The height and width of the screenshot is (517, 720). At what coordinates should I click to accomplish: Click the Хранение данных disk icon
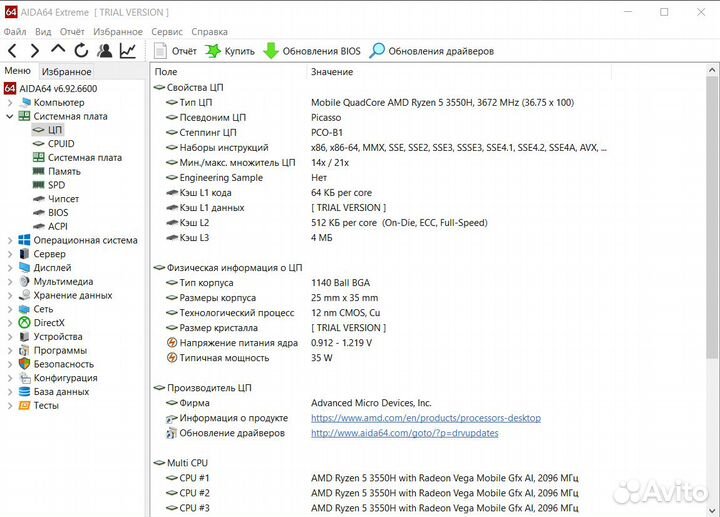coord(24,295)
